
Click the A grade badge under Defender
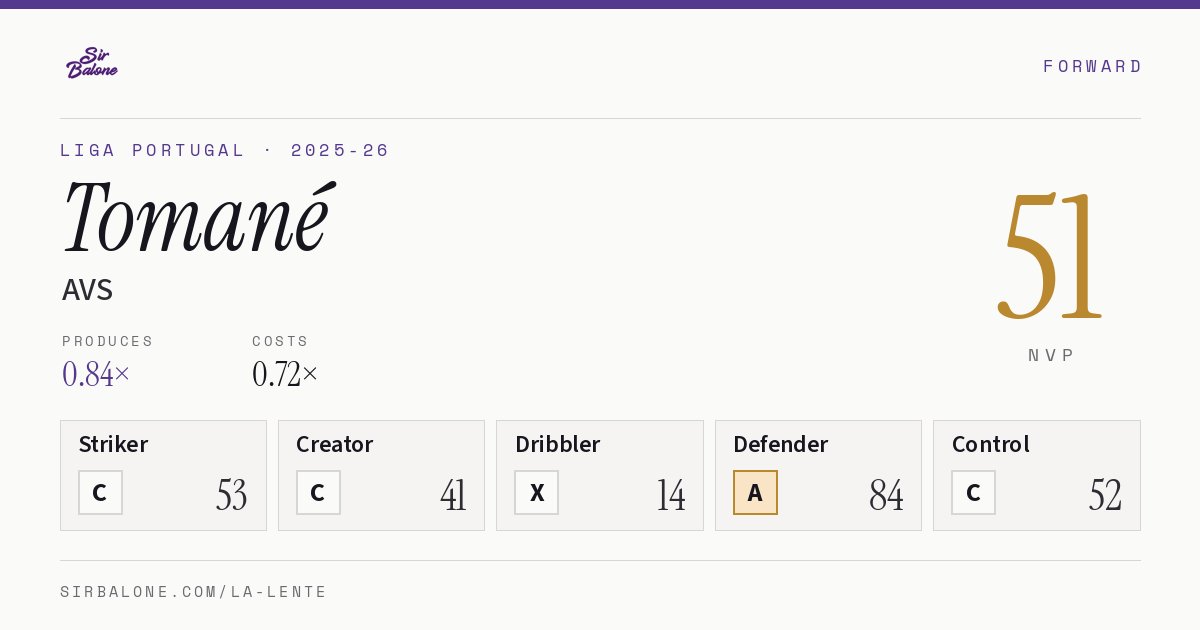point(755,492)
